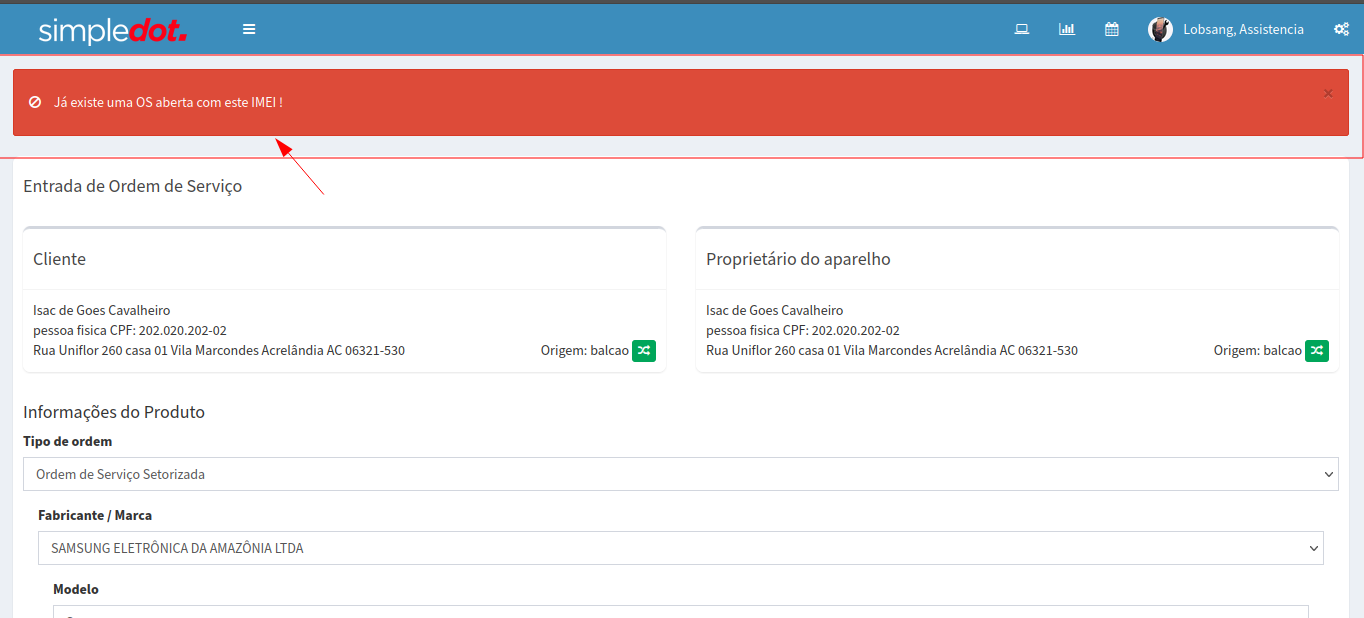Screen dimensions: 1364x618
Task: Open the Modelo selection field
Action: click(x=680, y=612)
